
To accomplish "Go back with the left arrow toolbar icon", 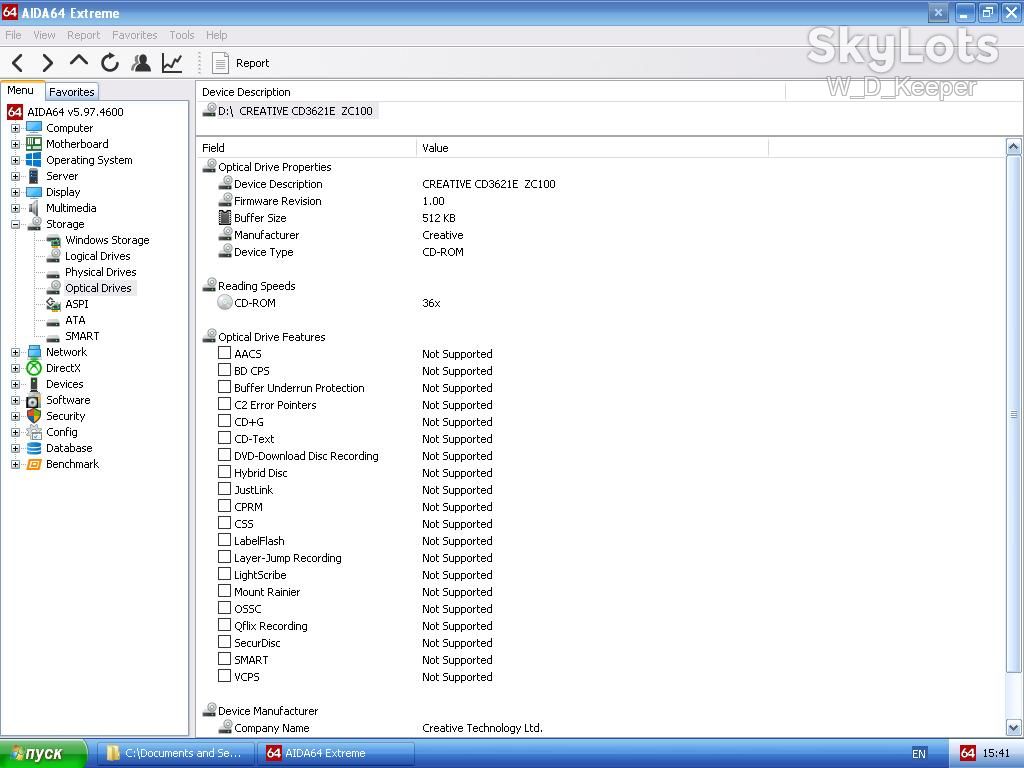I will click(x=18, y=63).
